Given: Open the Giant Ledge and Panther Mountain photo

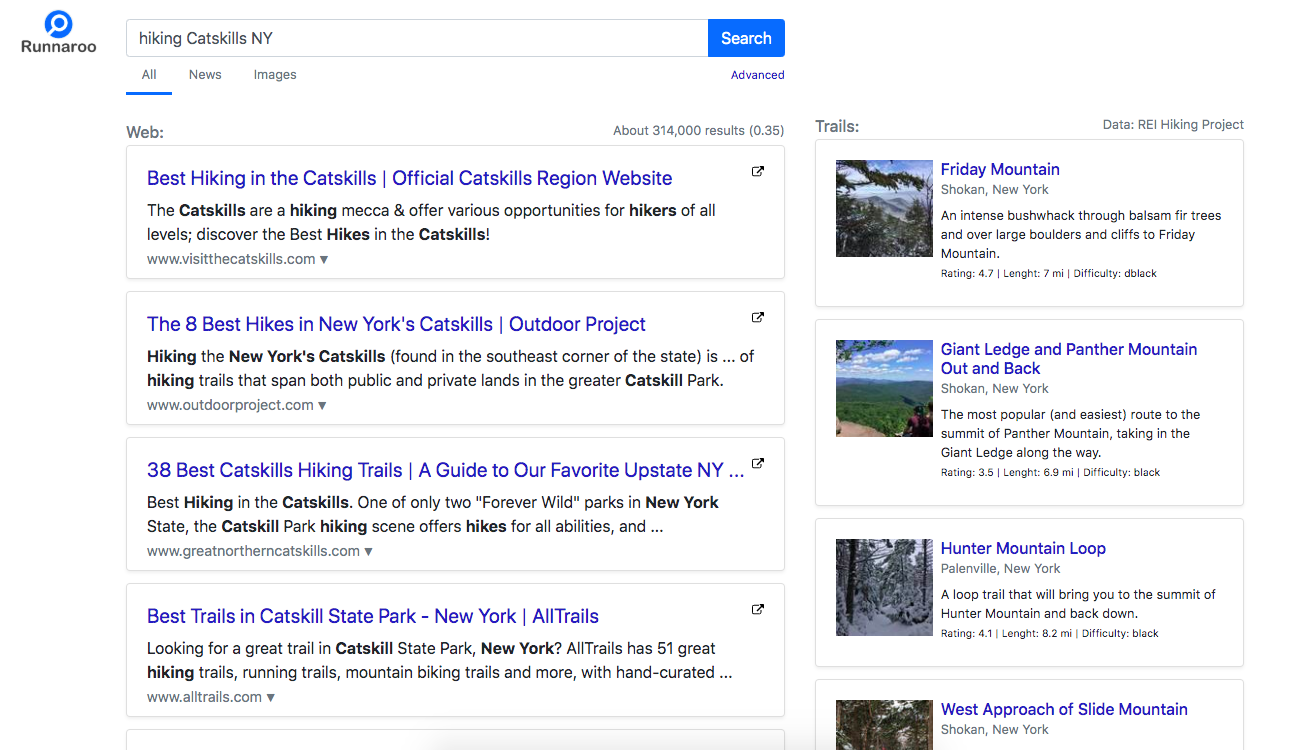Looking at the screenshot, I should coord(884,388).
